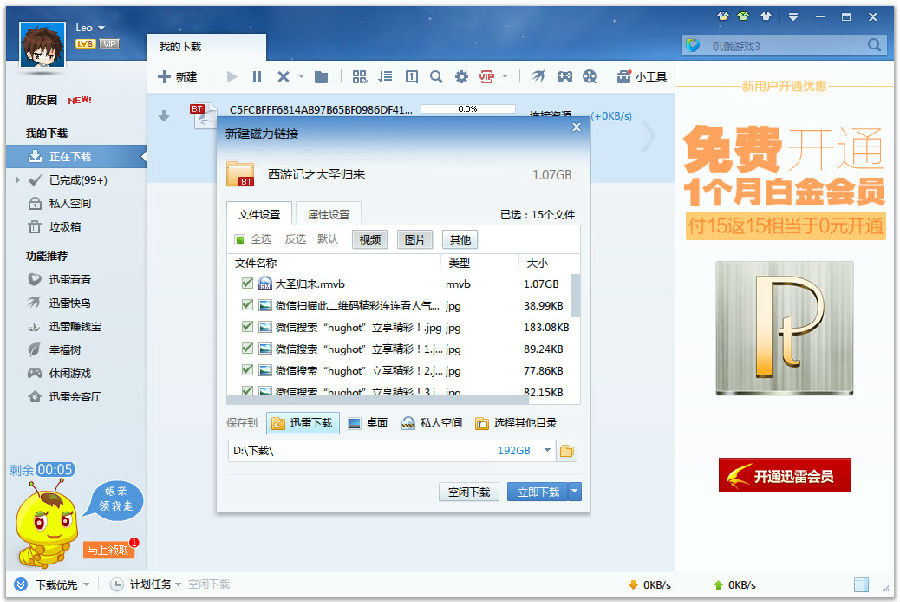Expand the VIP dropdown arrow
Screen dimensions: 900x602
point(505,76)
